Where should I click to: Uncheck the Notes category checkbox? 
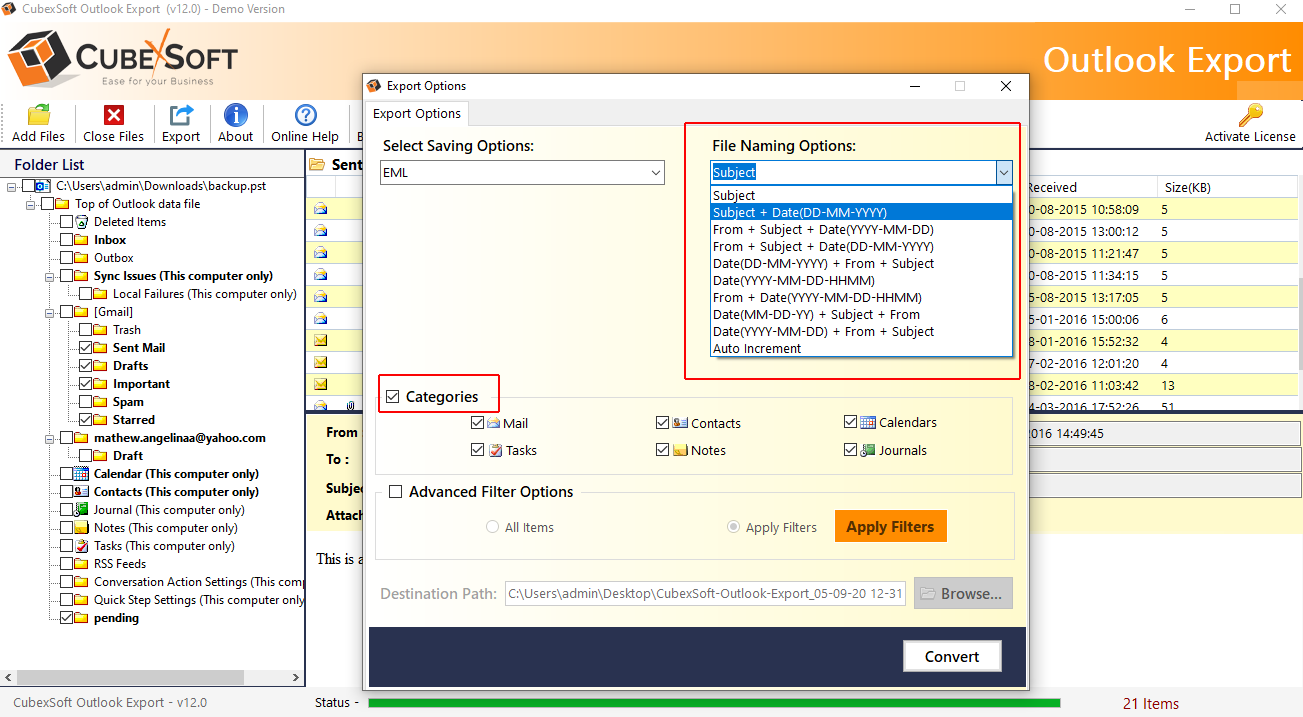[663, 450]
